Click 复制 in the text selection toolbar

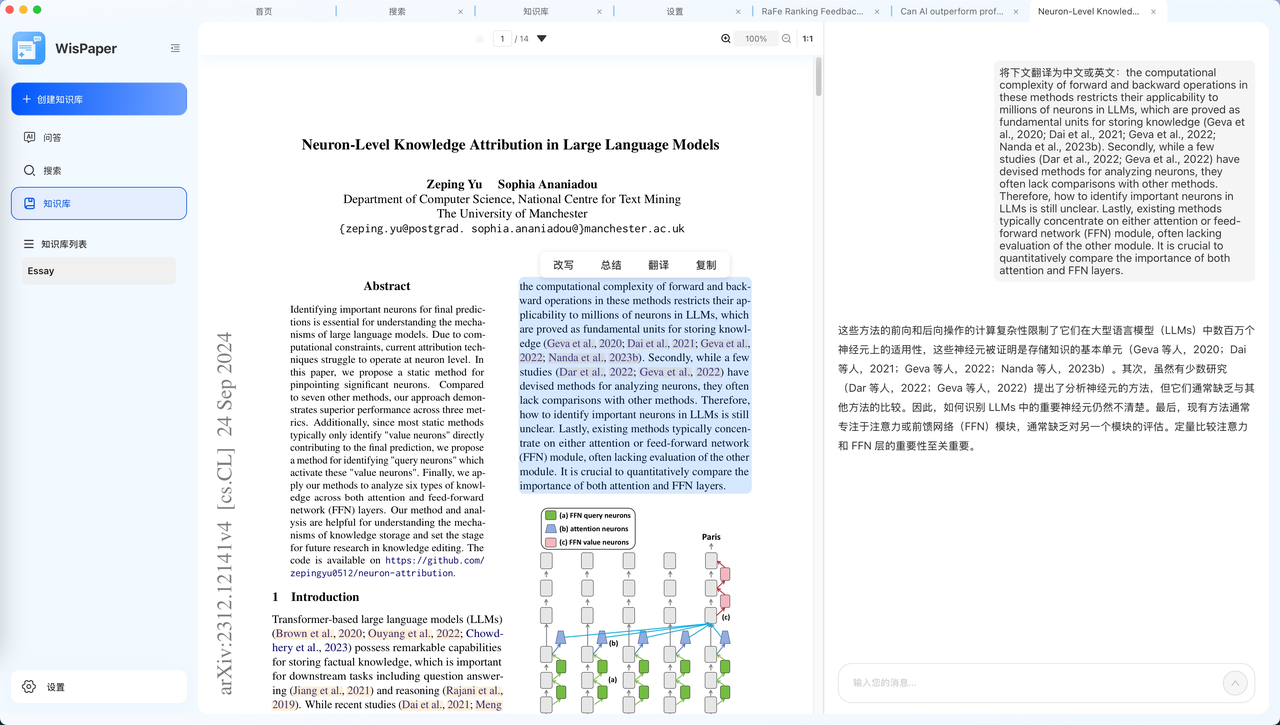click(706, 264)
